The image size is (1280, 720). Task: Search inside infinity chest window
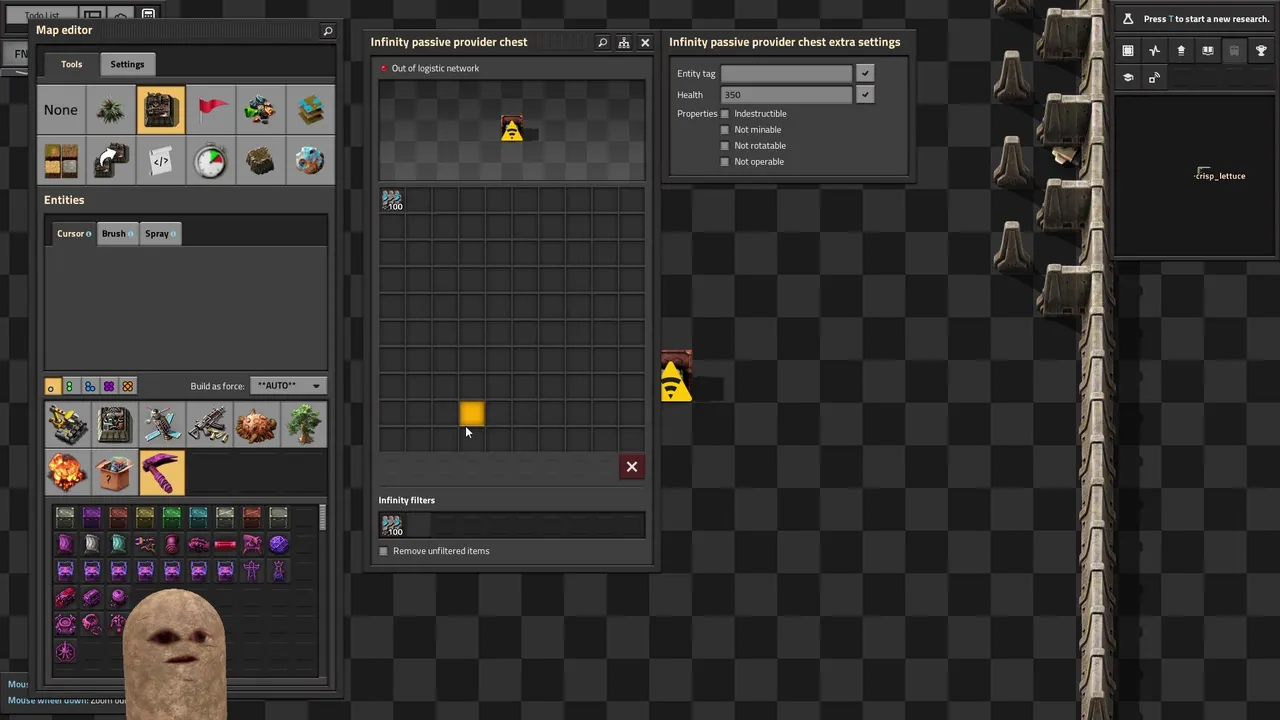pyautogui.click(x=602, y=43)
